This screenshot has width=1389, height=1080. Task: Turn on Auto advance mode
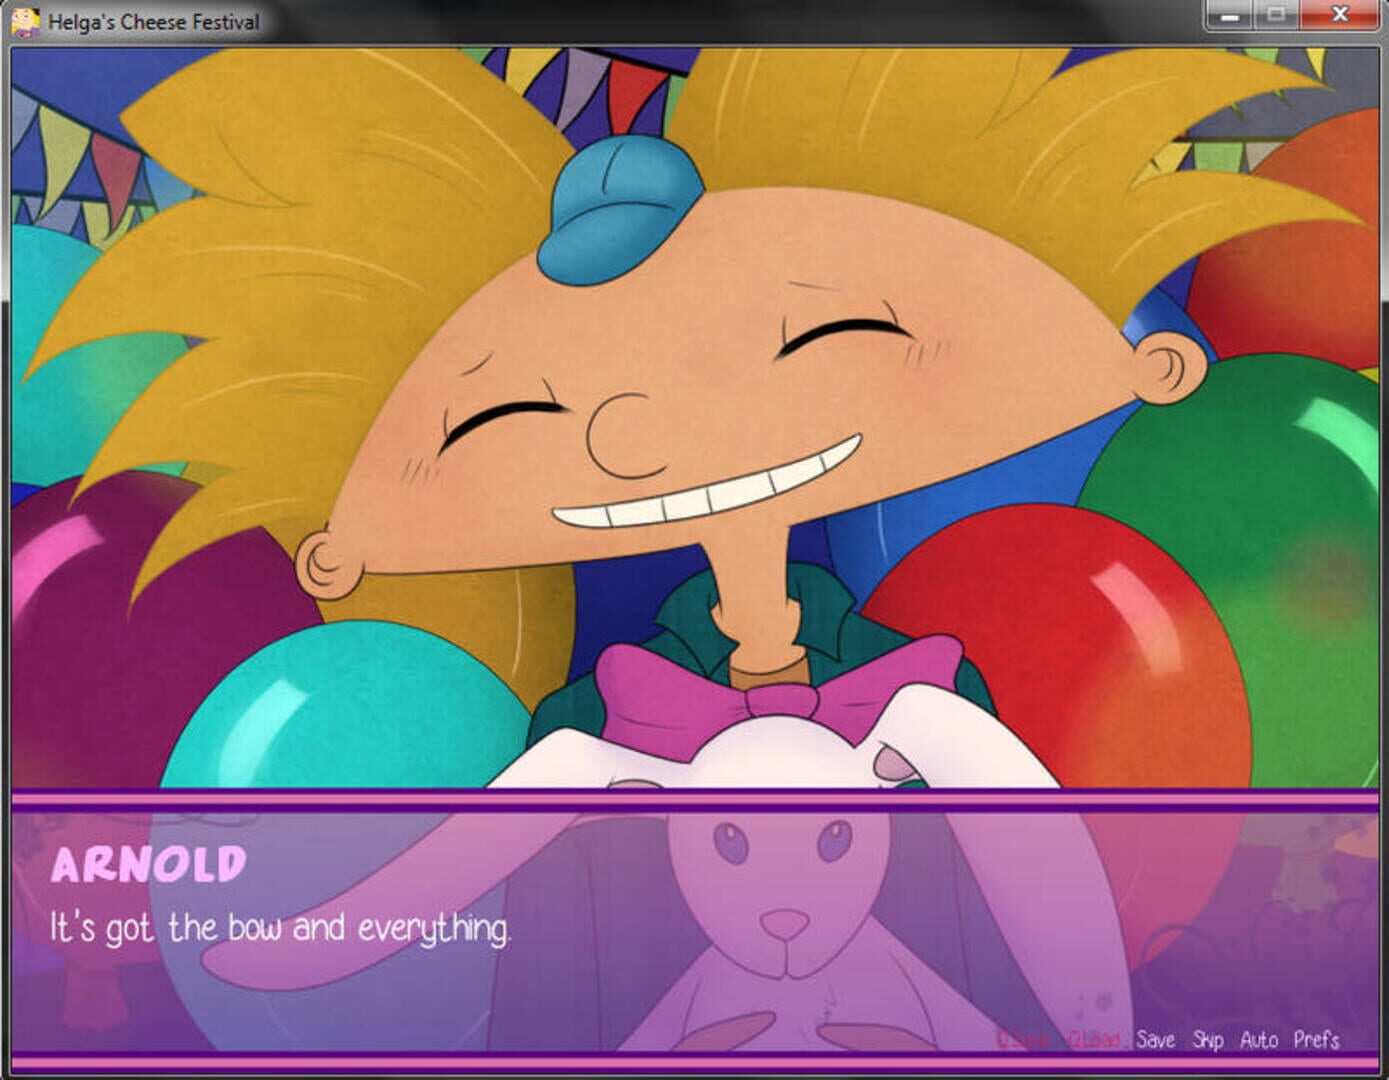1259,1040
